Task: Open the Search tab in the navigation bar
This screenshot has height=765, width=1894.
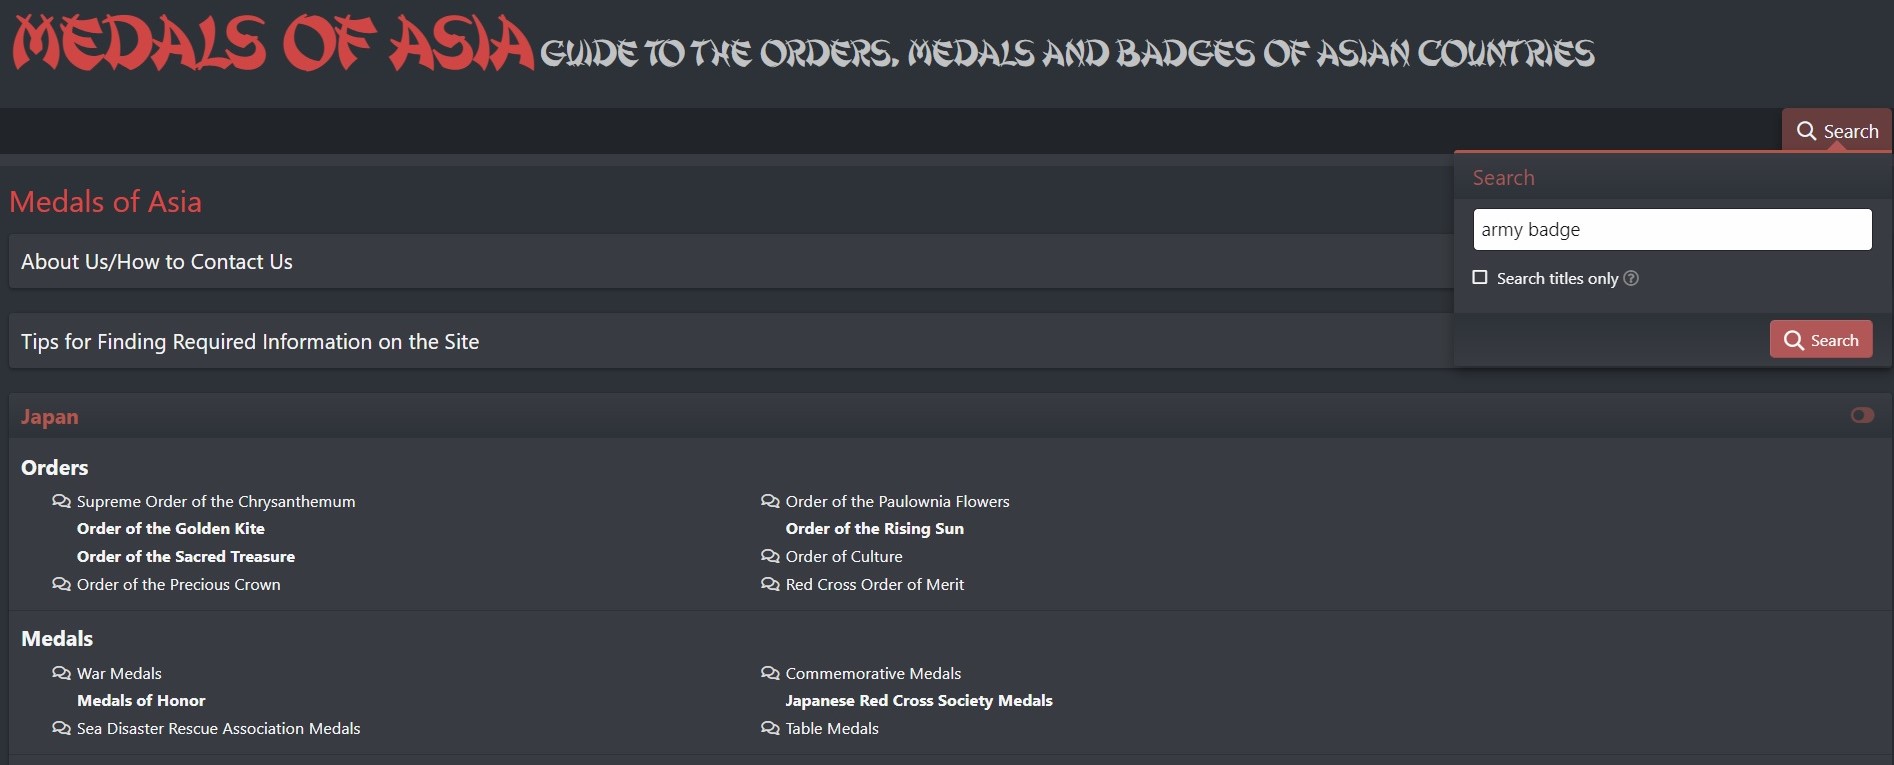Action: click(x=1837, y=131)
